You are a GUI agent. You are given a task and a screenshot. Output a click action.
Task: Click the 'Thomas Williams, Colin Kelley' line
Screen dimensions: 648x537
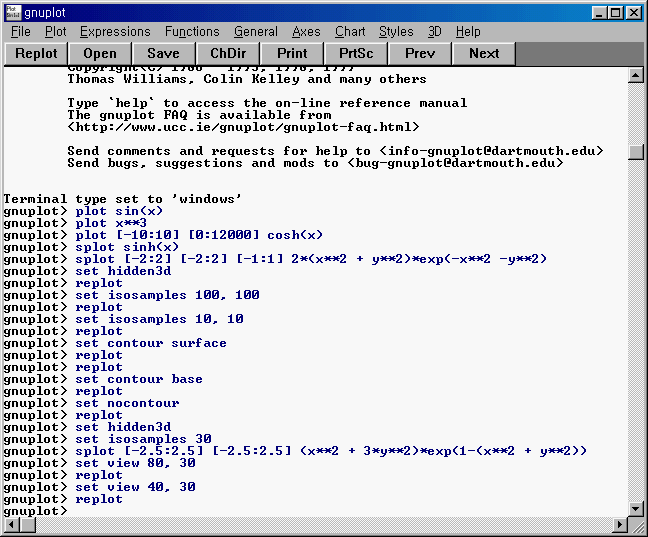point(247,79)
